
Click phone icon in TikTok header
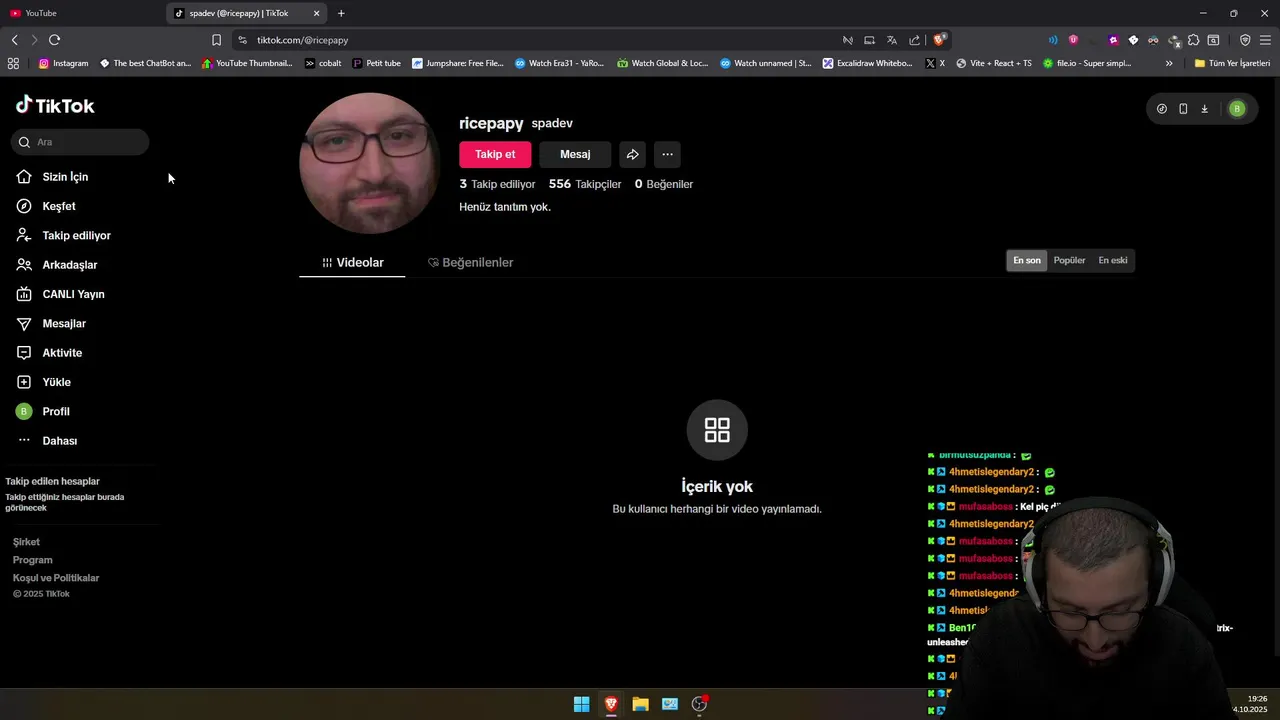click(1183, 109)
